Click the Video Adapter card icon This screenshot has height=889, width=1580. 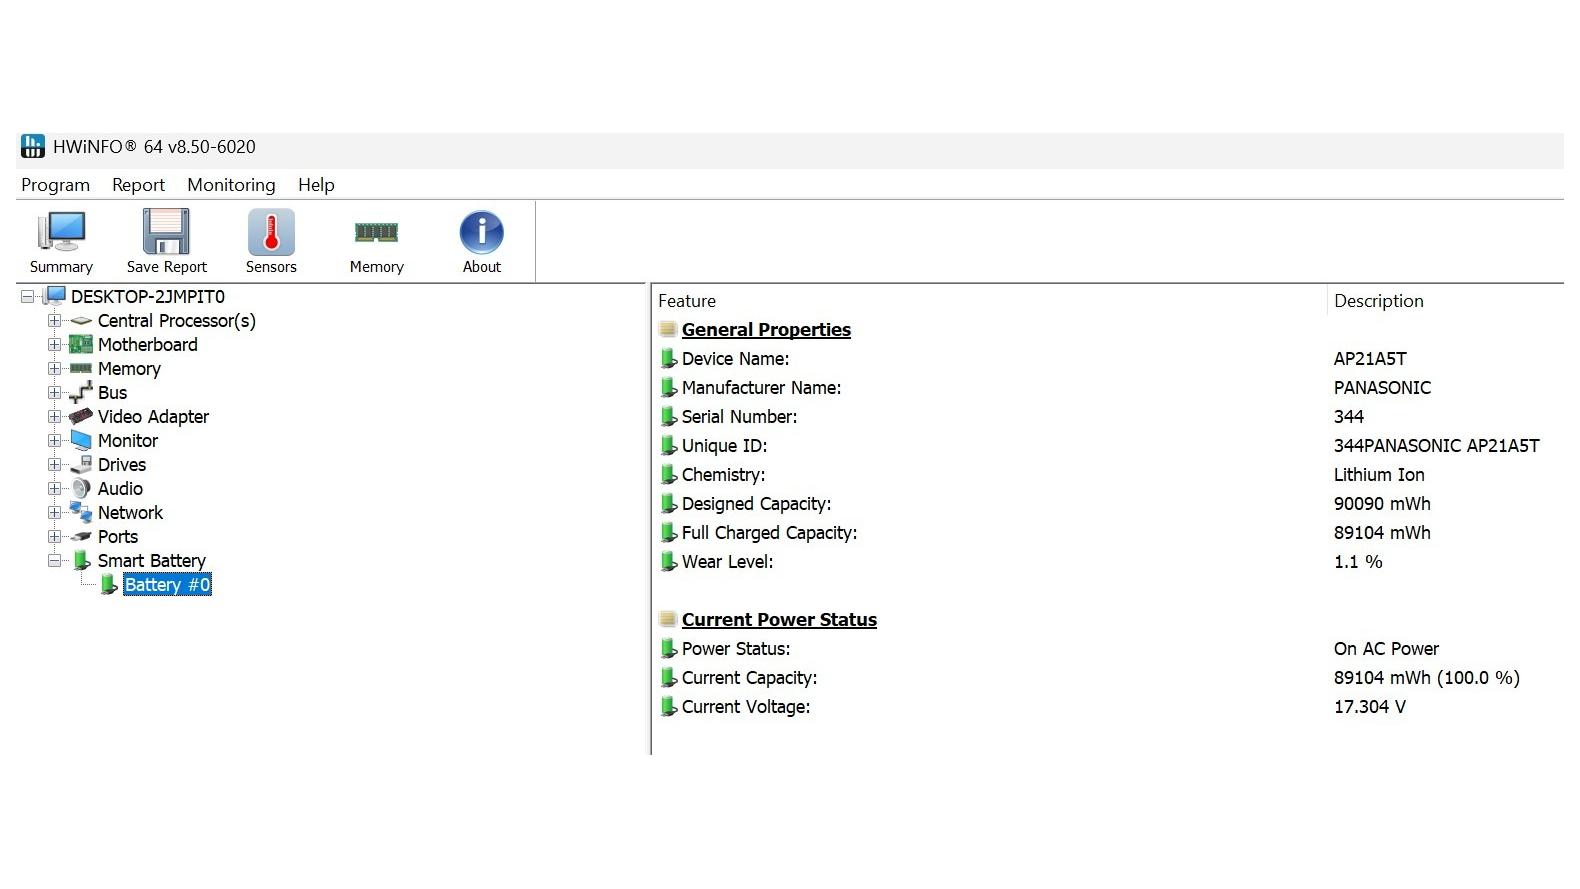tap(81, 417)
